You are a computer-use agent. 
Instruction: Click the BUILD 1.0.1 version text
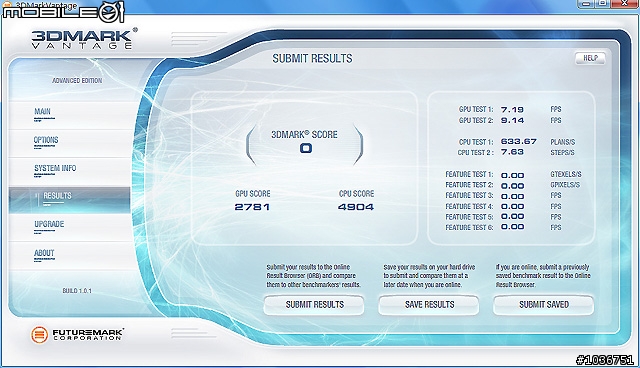pos(77,291)
